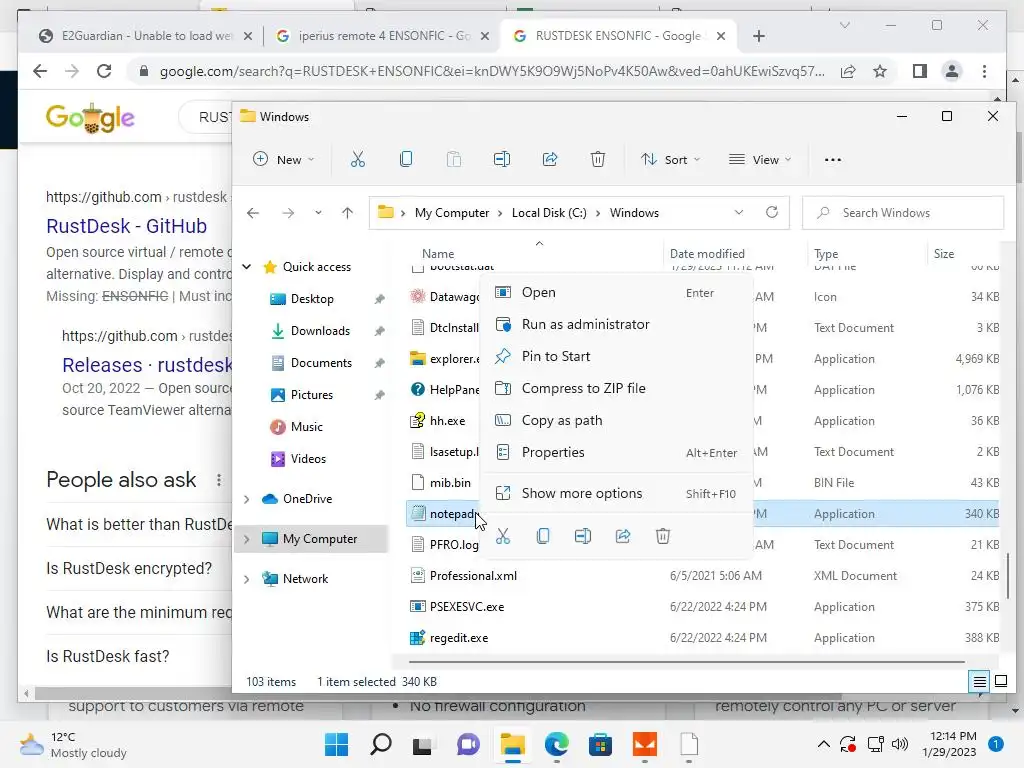This screenshot has width=1024, height=768.
Task: Open Pictures in Quick access
Action: (312, 395)
